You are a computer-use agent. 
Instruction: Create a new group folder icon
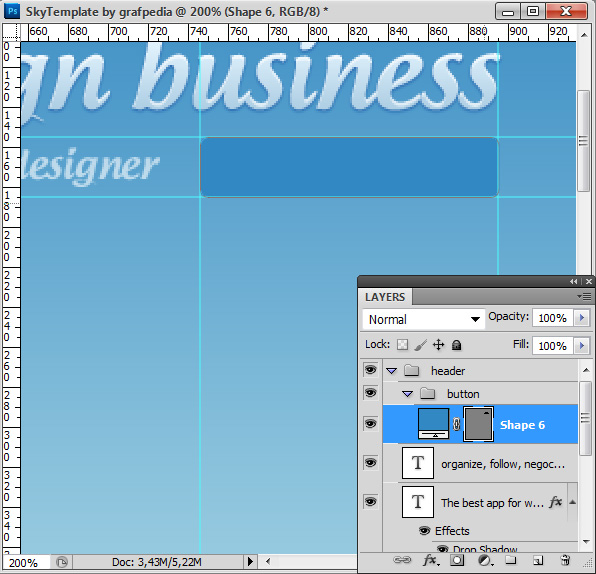pyautogui.click(x=510, y=560)
